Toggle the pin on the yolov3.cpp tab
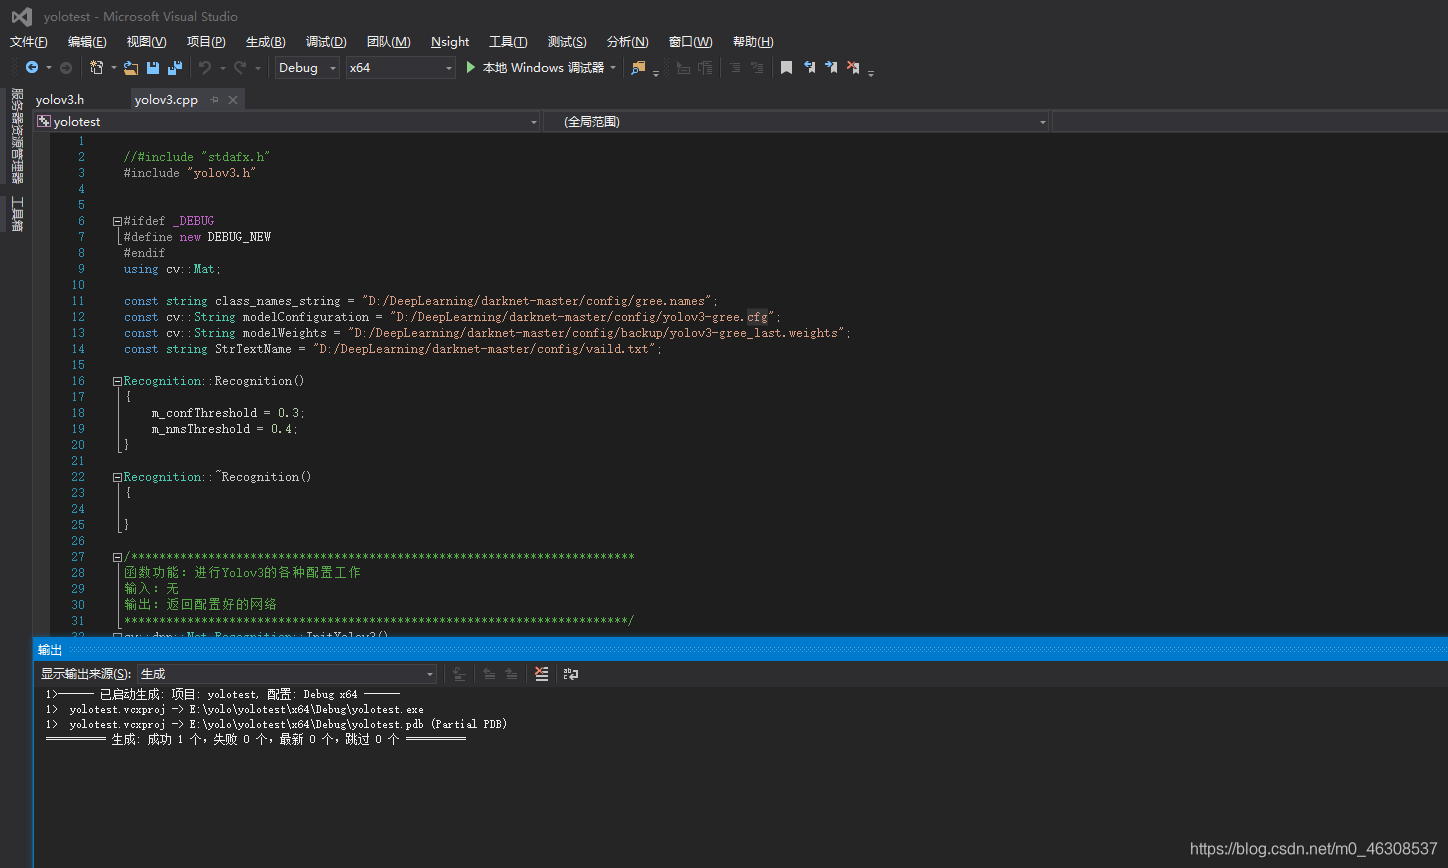This screenshot has width=1448, height=868. point(214,100)
